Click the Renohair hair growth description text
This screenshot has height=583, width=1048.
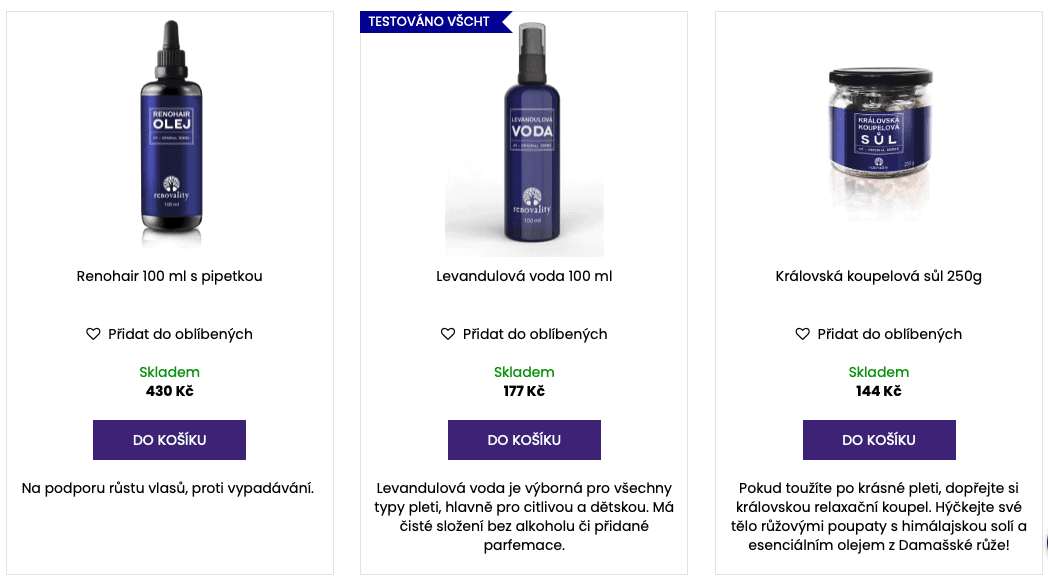[x=169, y=488]
